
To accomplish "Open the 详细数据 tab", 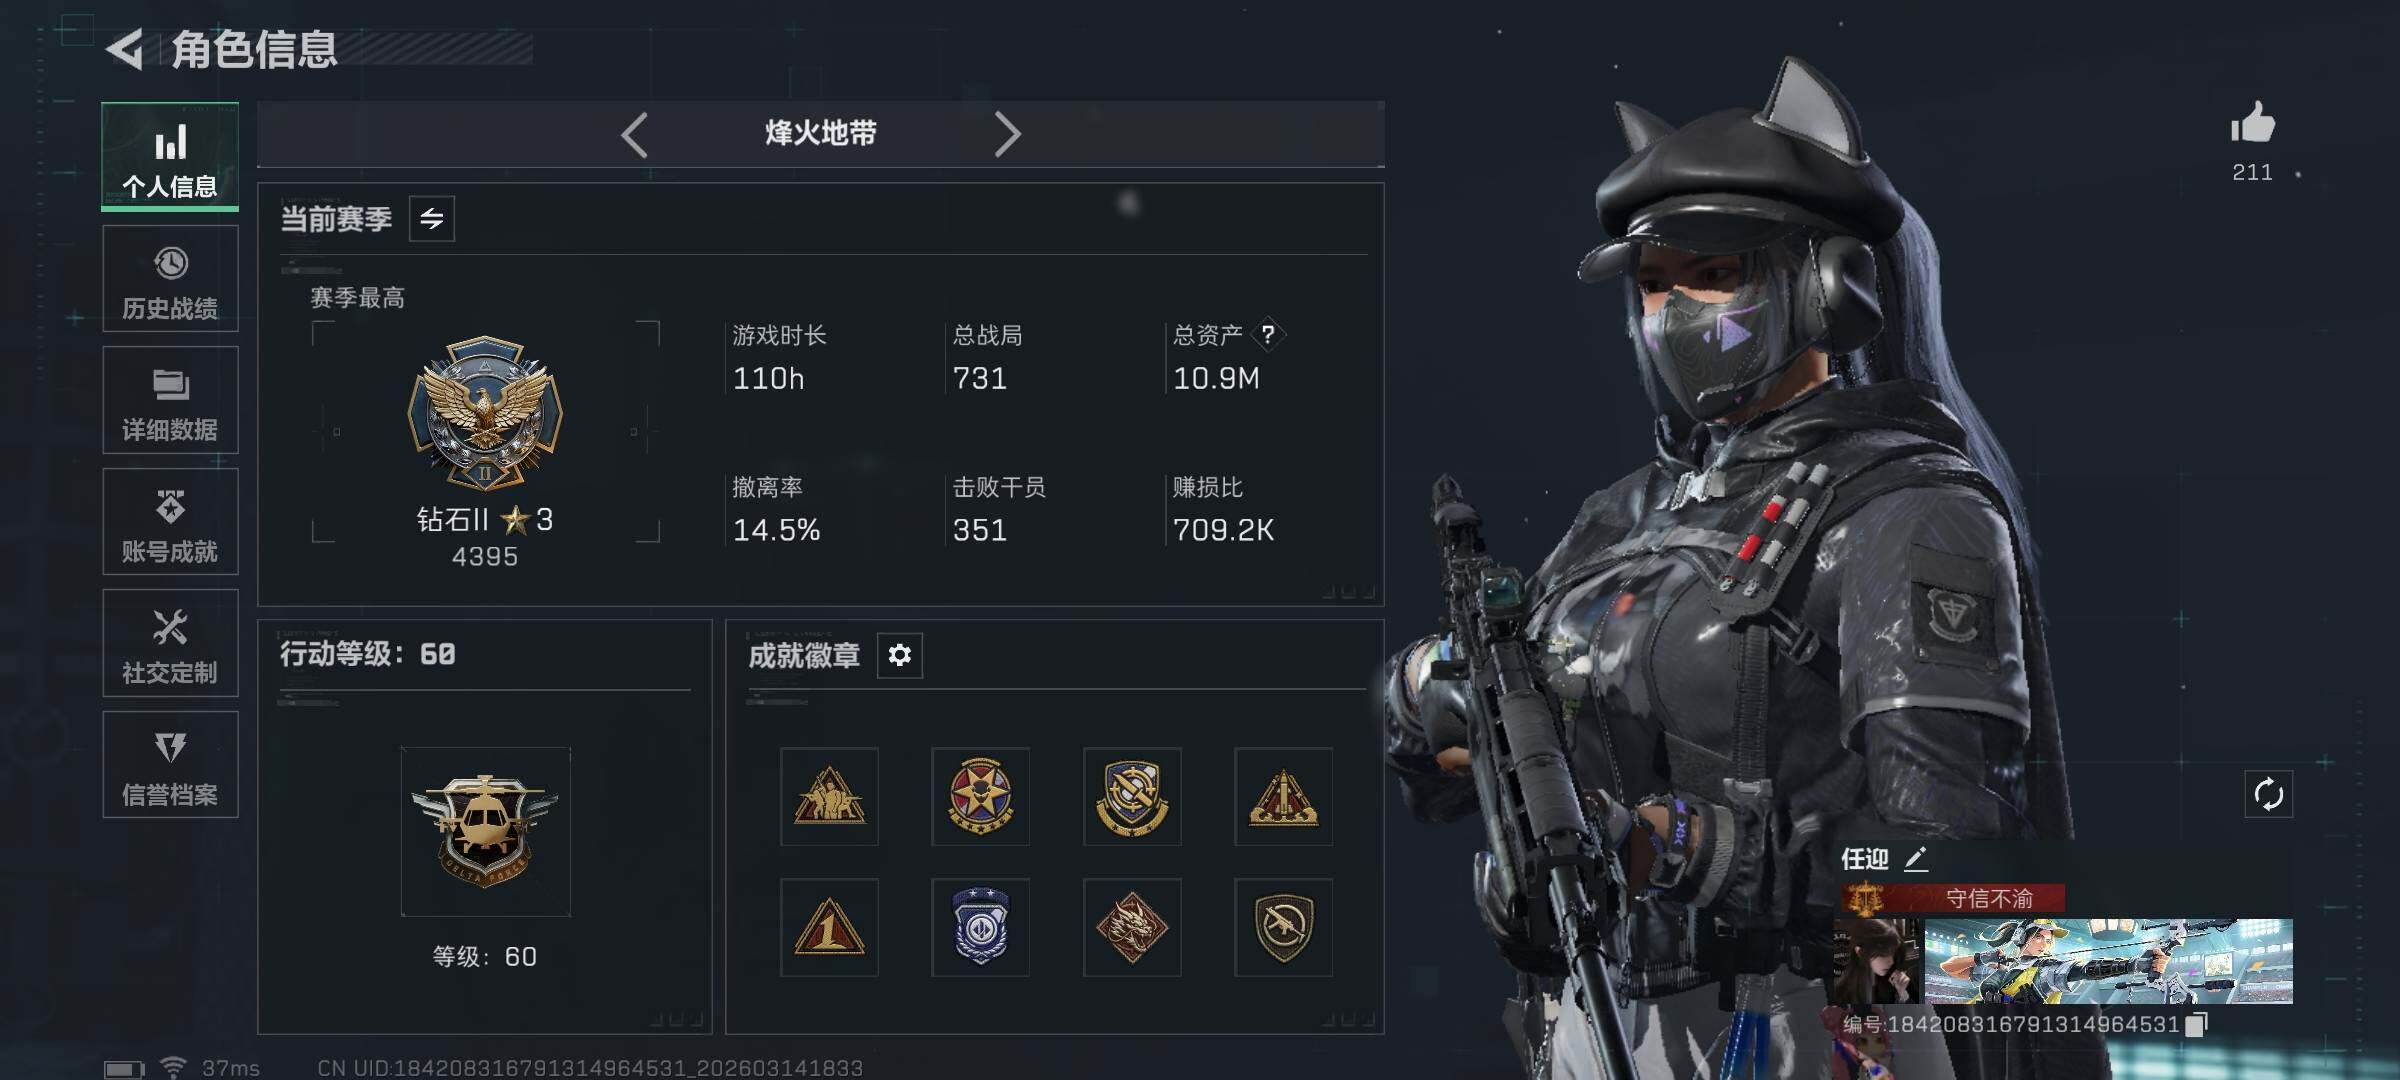I will tap(170, 400).
